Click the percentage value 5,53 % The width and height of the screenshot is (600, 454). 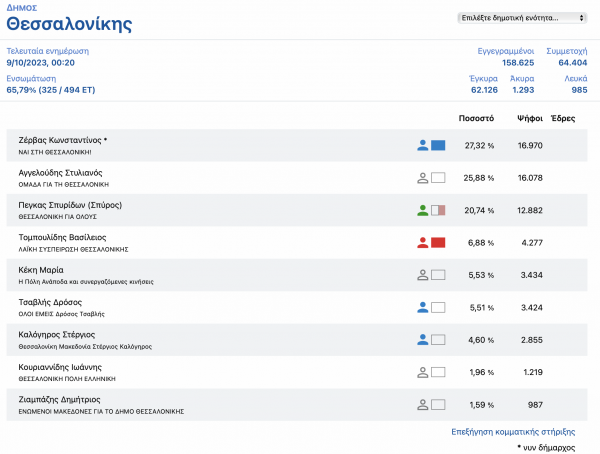481,275
